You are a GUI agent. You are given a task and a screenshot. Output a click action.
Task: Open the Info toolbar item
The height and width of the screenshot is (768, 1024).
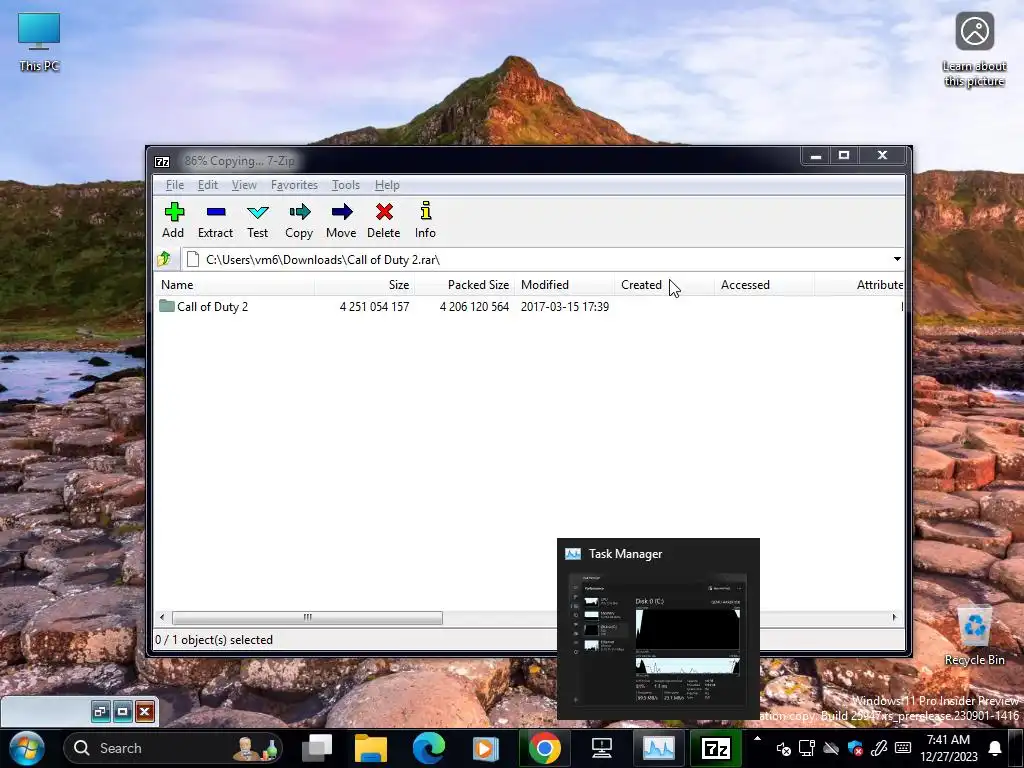point(425,220)
